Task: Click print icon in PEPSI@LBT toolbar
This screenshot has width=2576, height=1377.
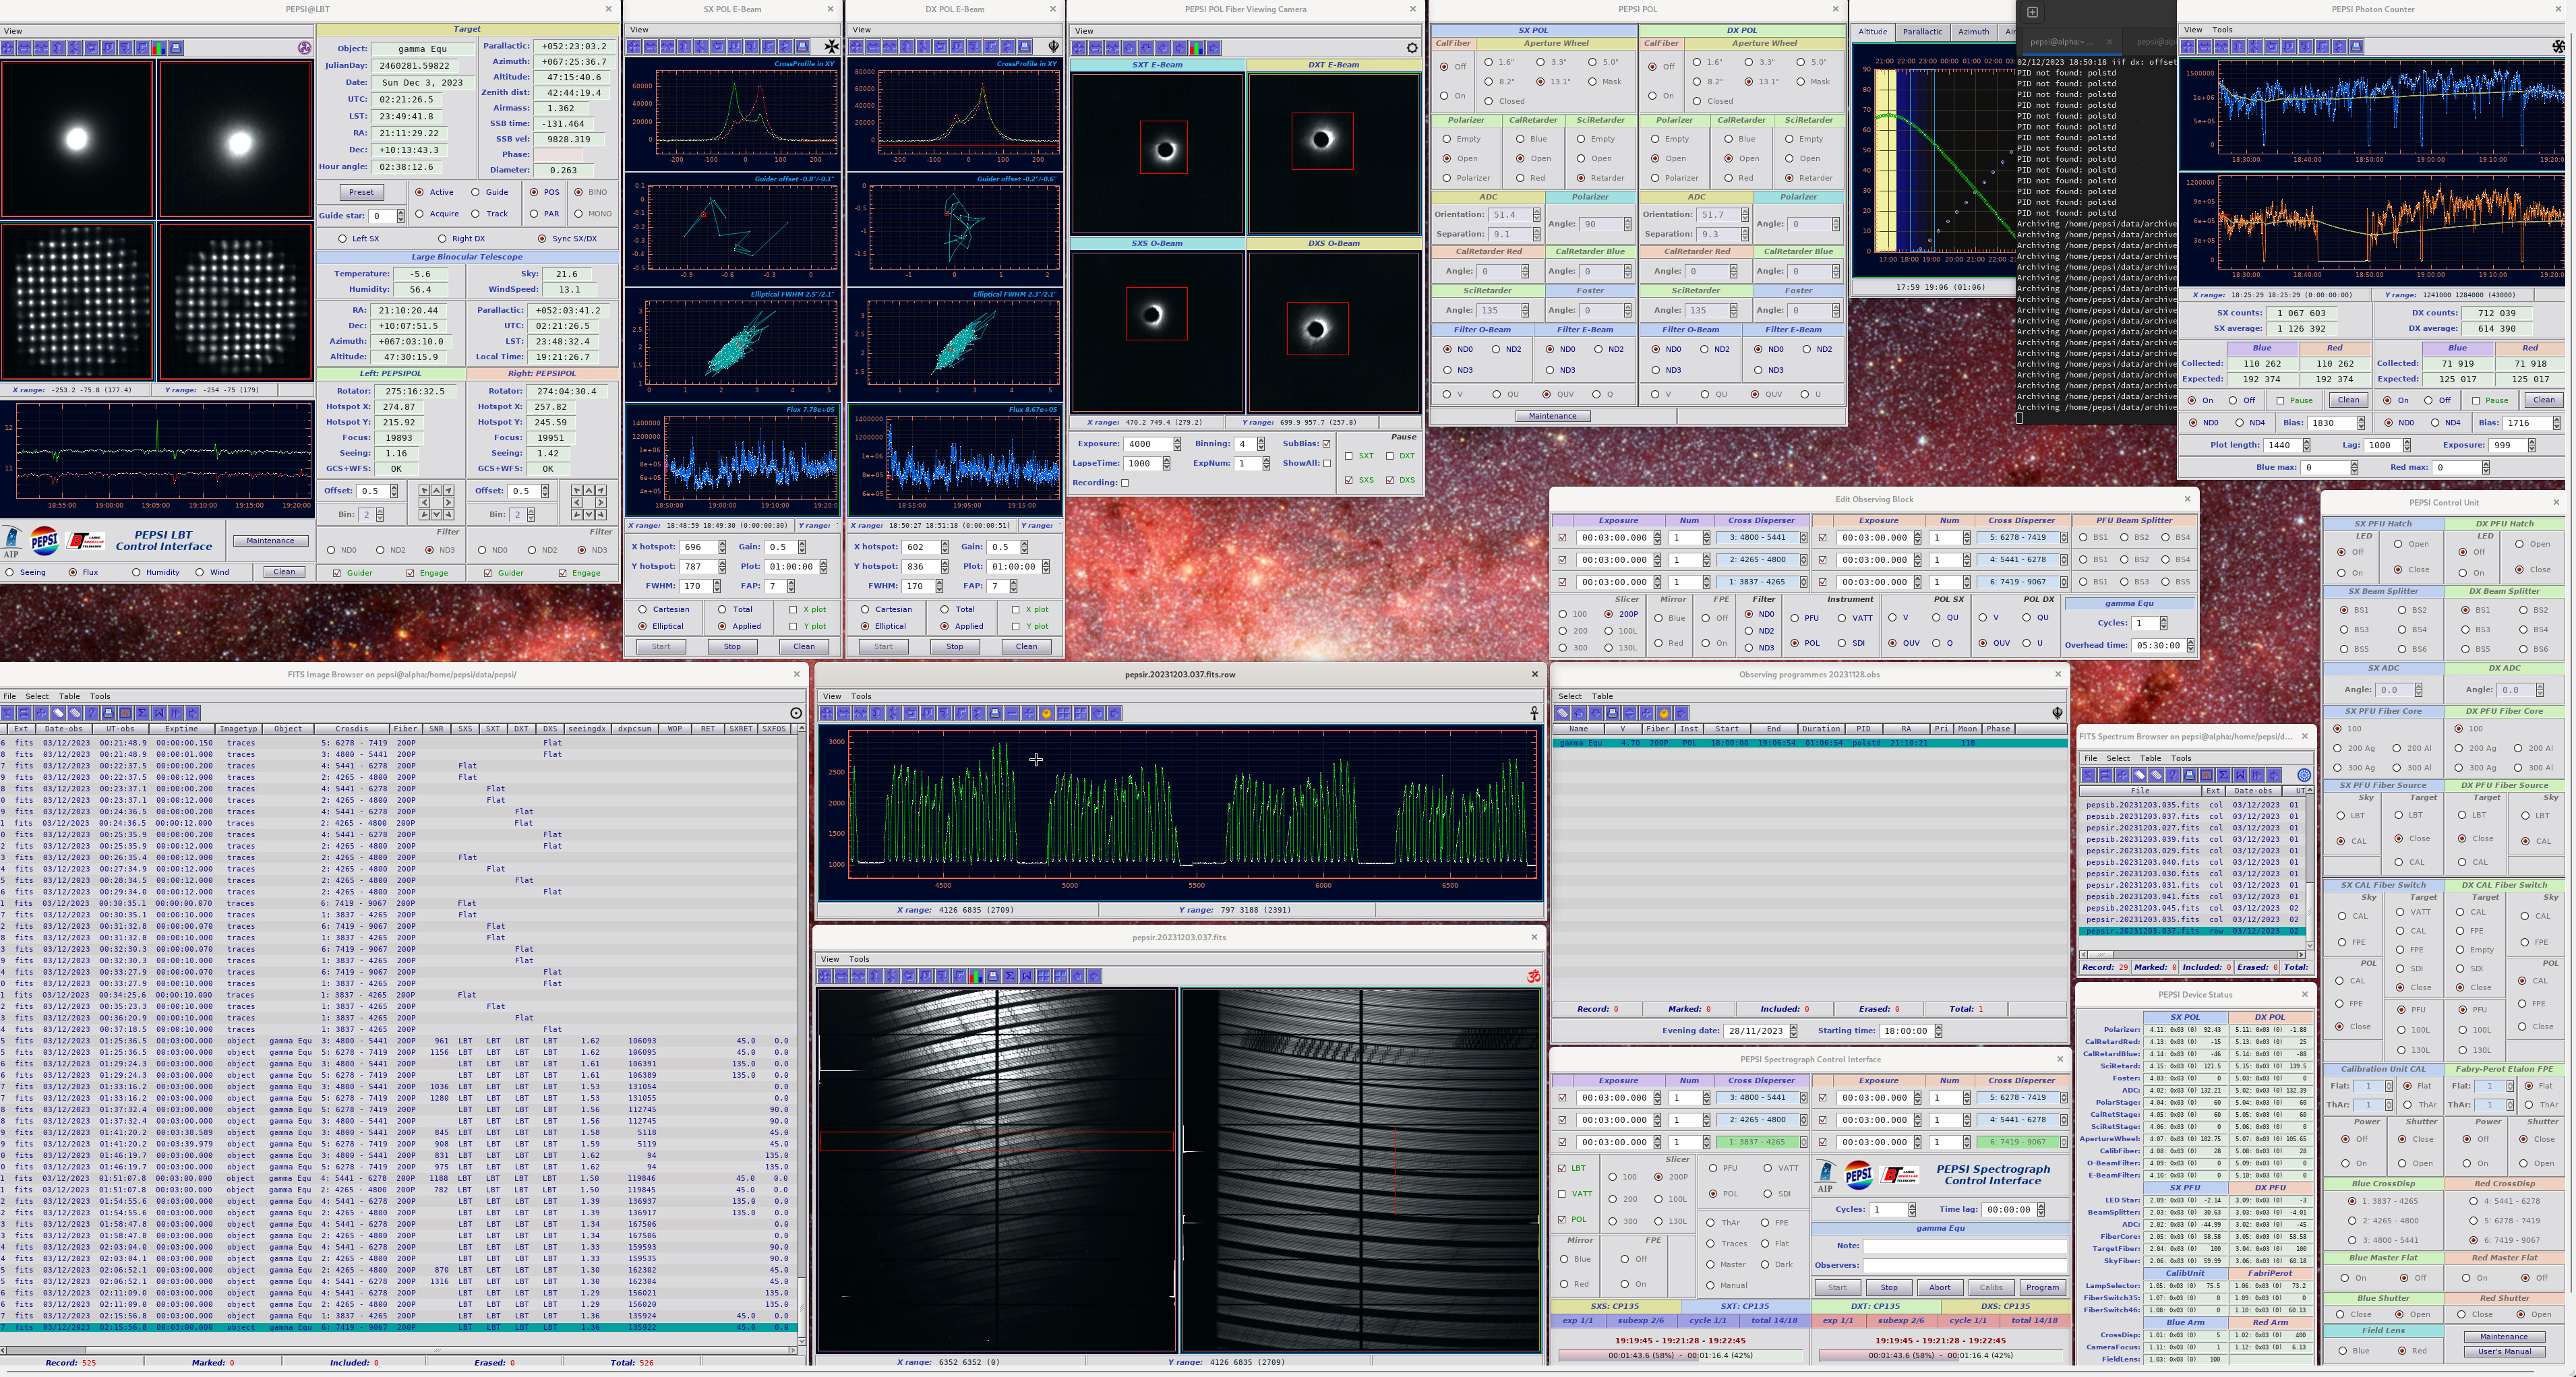Action: point(176,48)
